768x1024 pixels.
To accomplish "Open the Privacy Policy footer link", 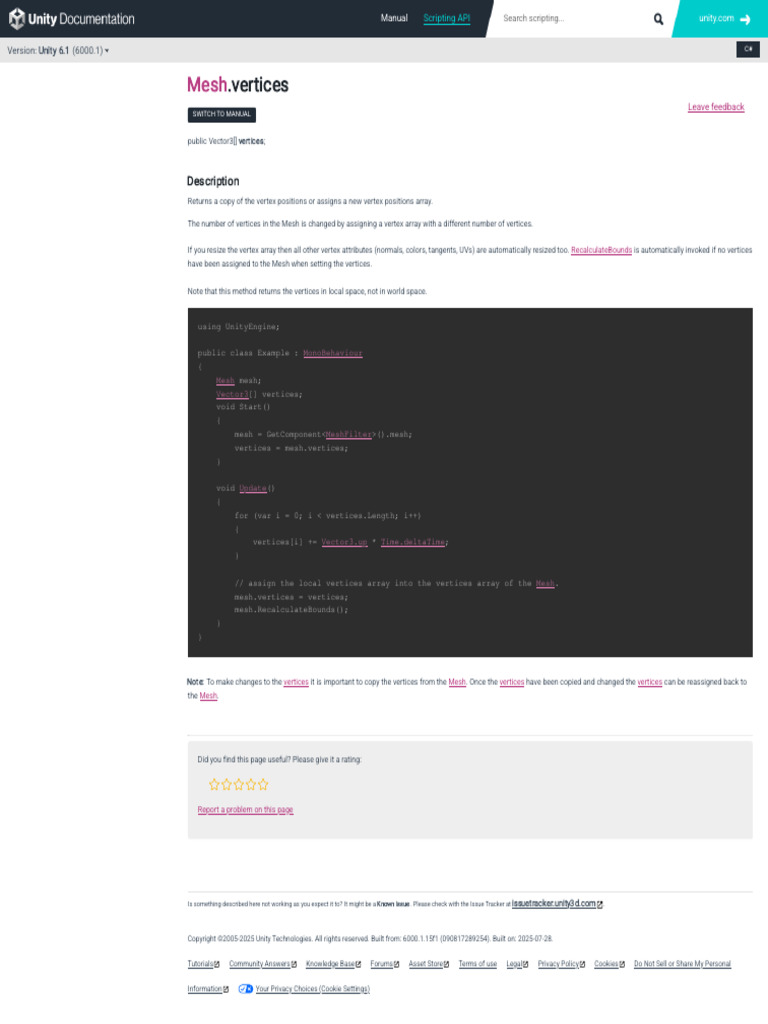I will (562, 965).
